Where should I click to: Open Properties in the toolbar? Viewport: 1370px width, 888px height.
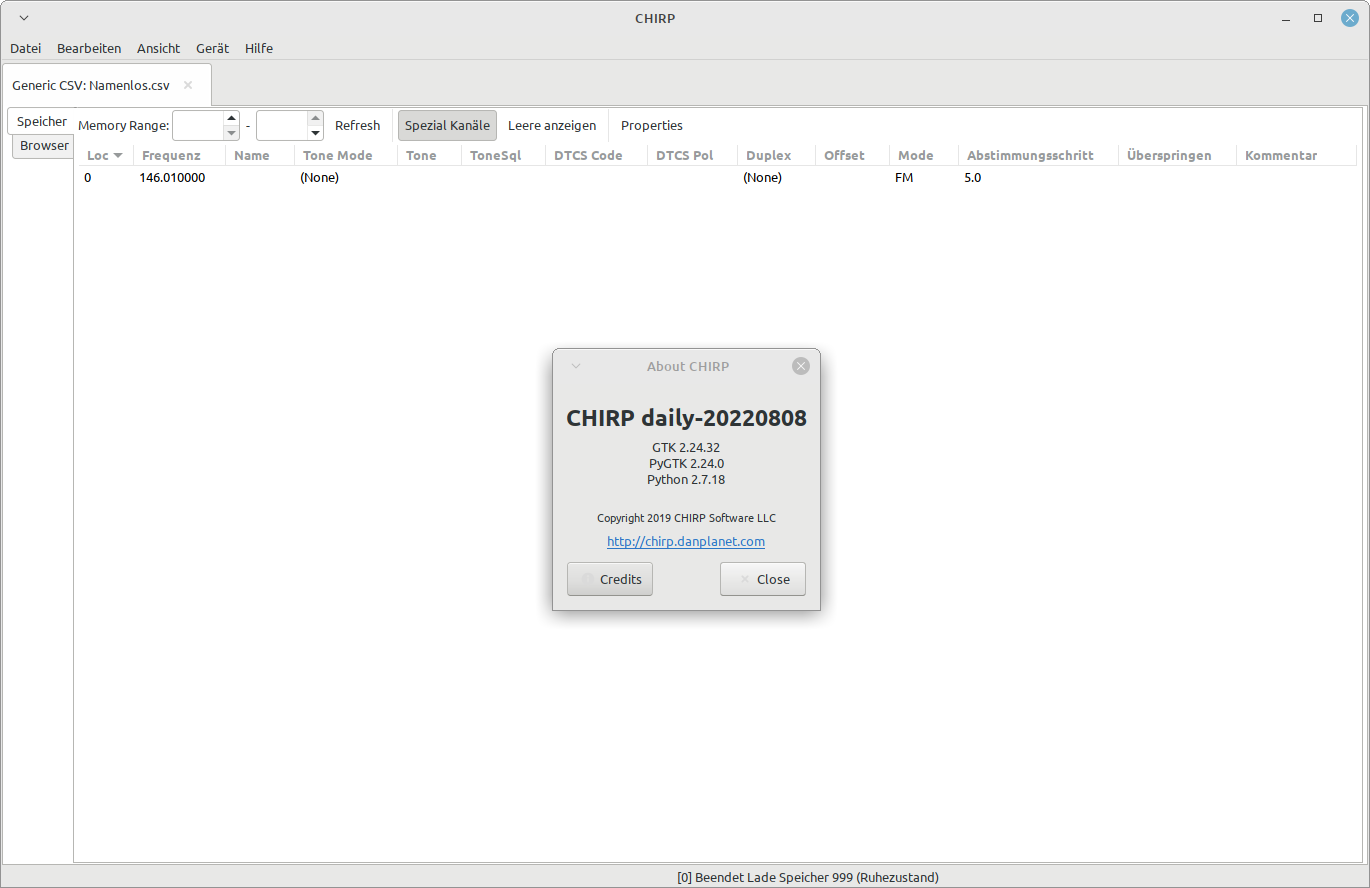pyautogui.click(x=652, y=126)
